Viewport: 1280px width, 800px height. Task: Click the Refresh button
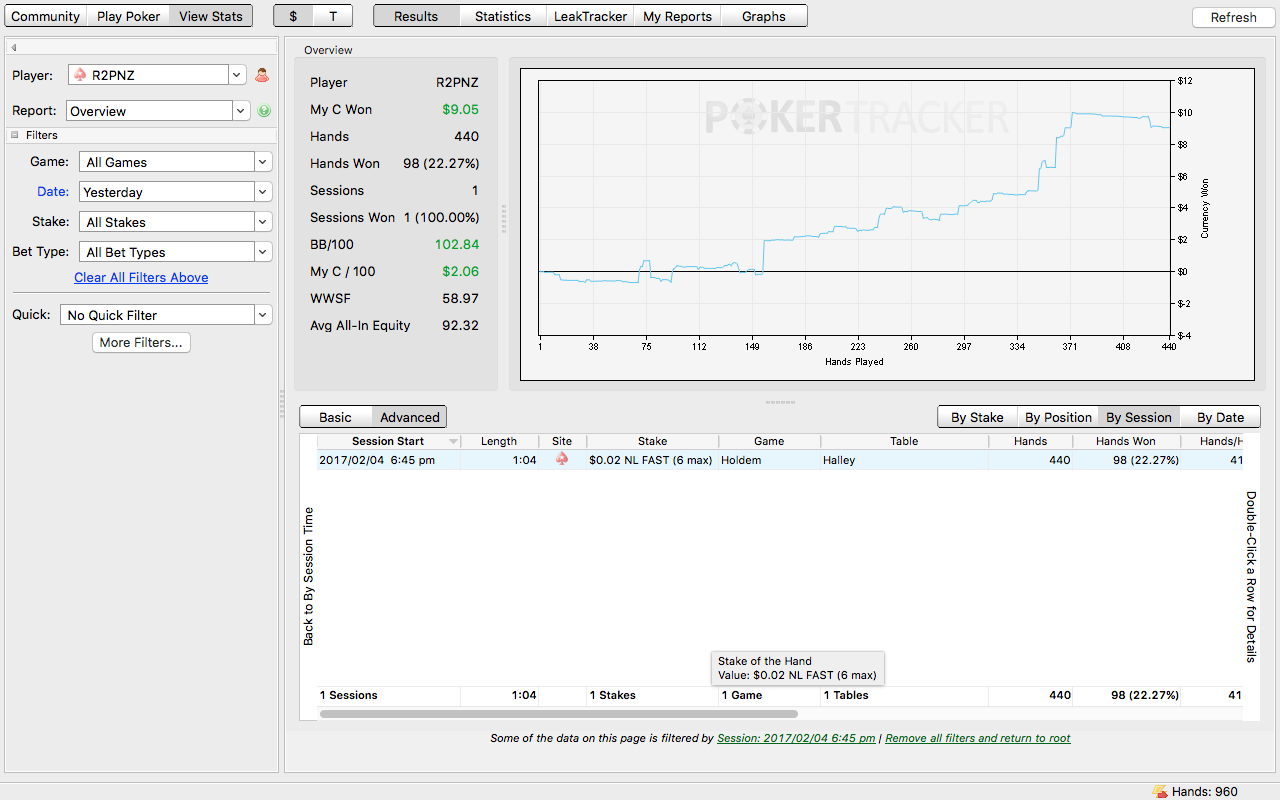pos(1233,17)
